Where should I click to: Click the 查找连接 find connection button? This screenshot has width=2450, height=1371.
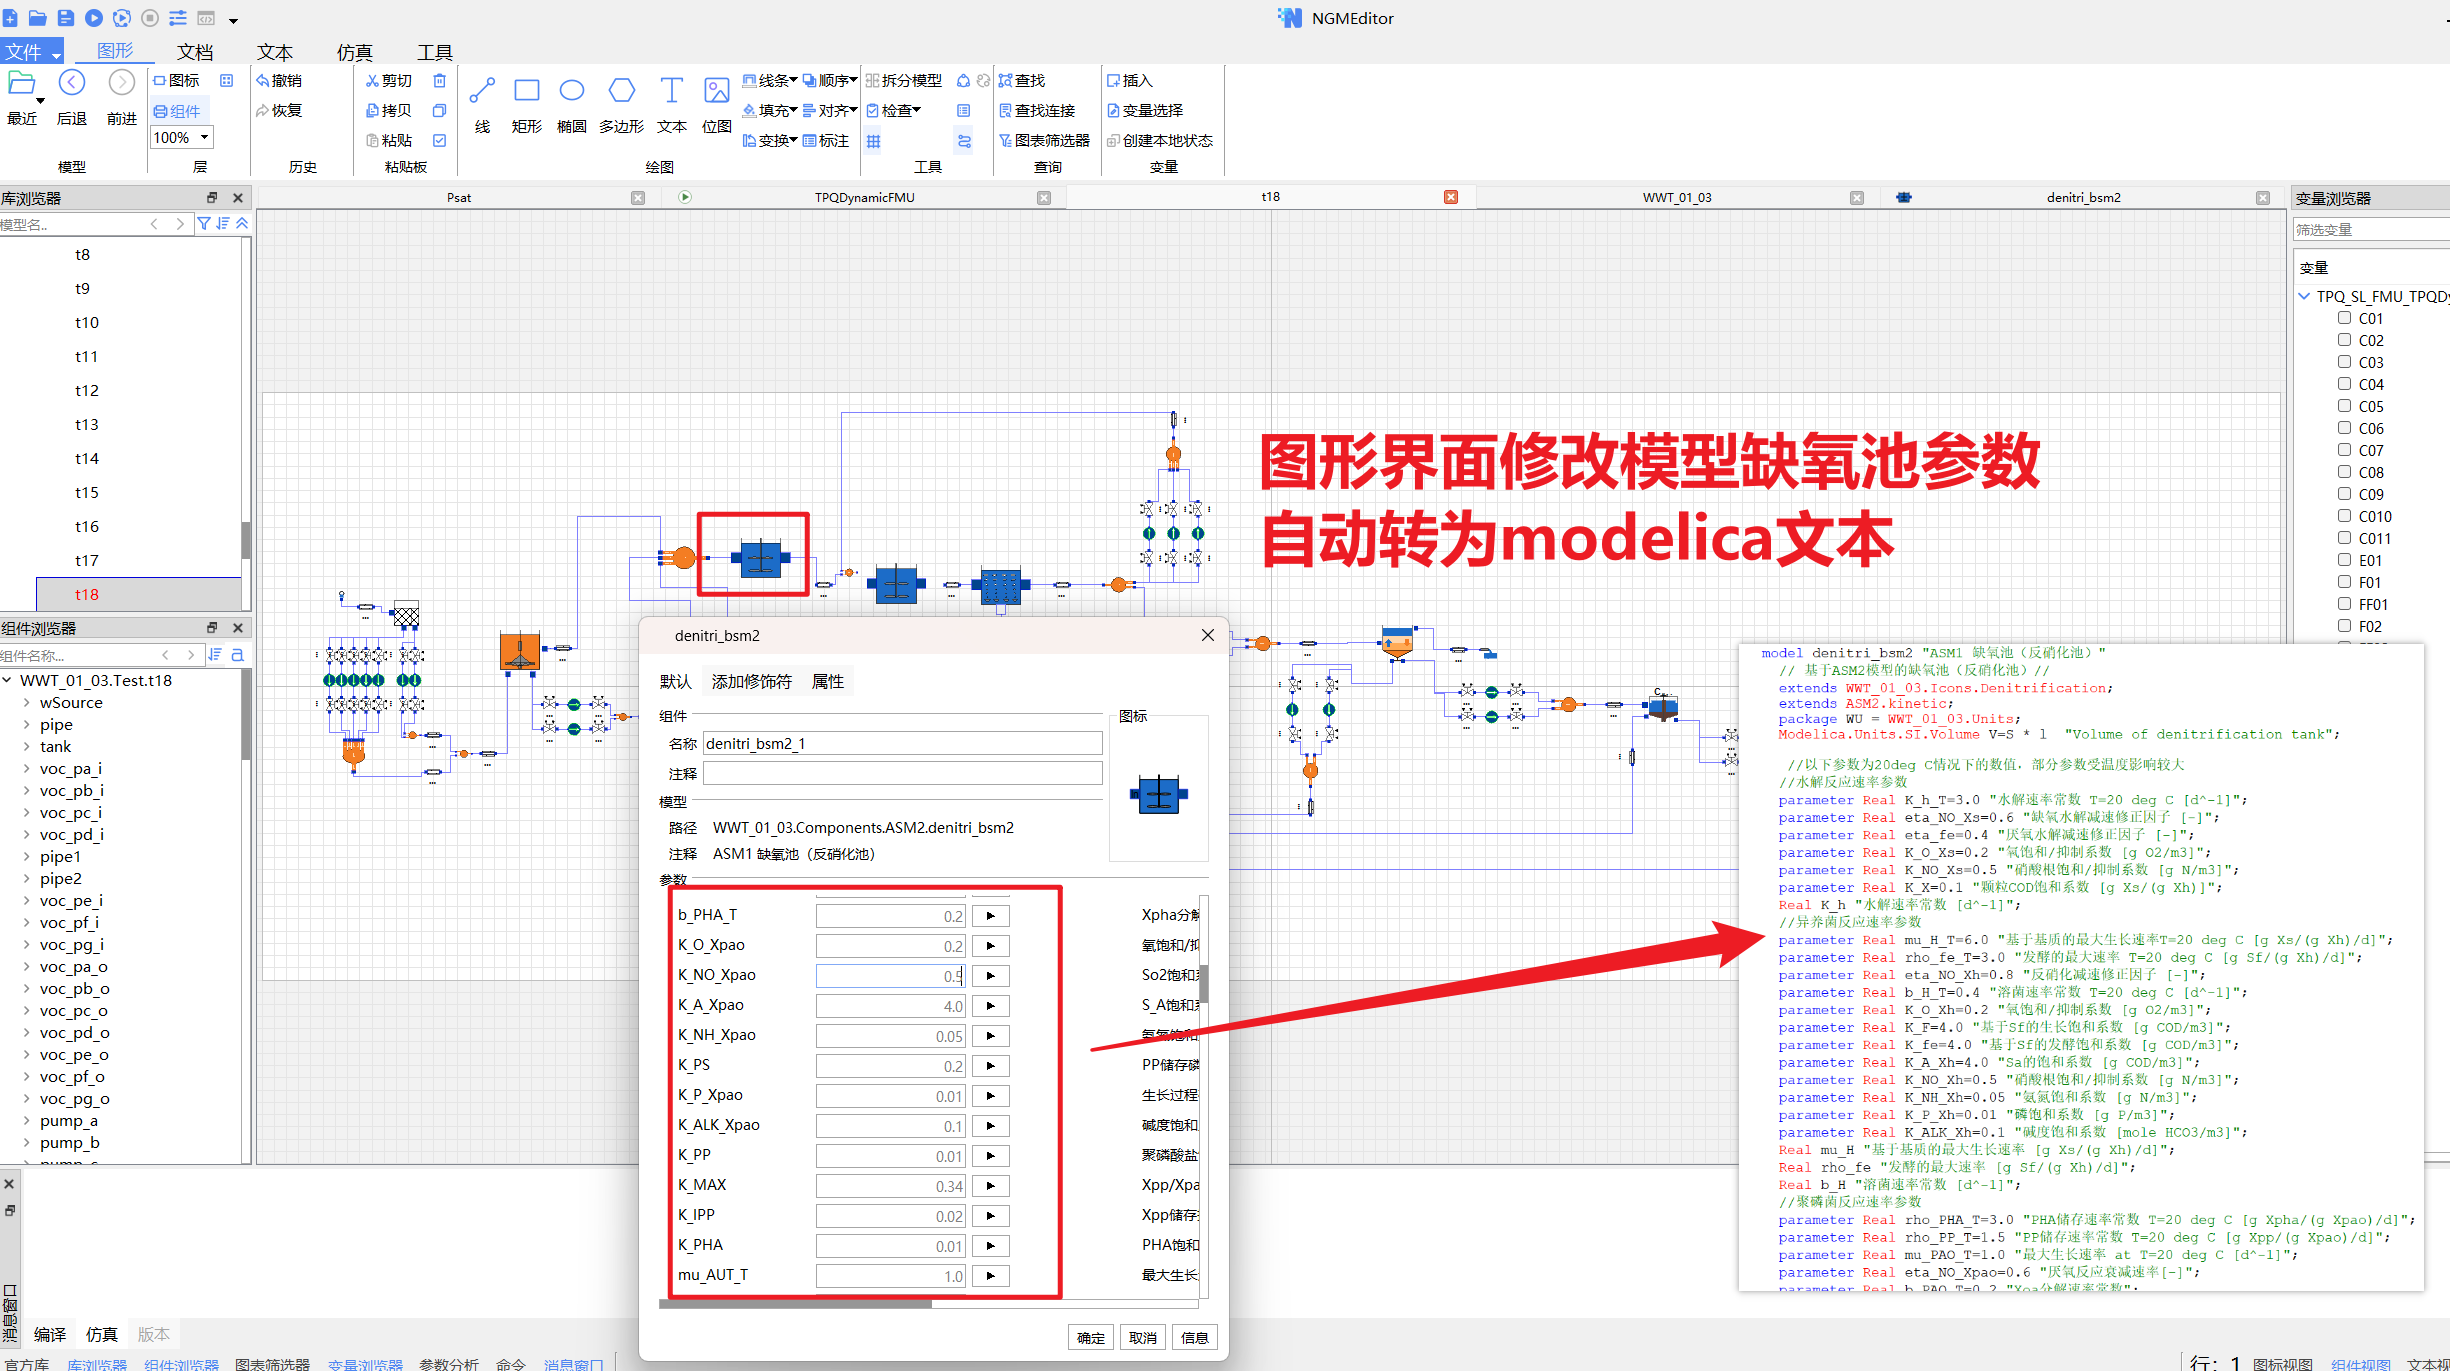click(x=1037, y=110)
